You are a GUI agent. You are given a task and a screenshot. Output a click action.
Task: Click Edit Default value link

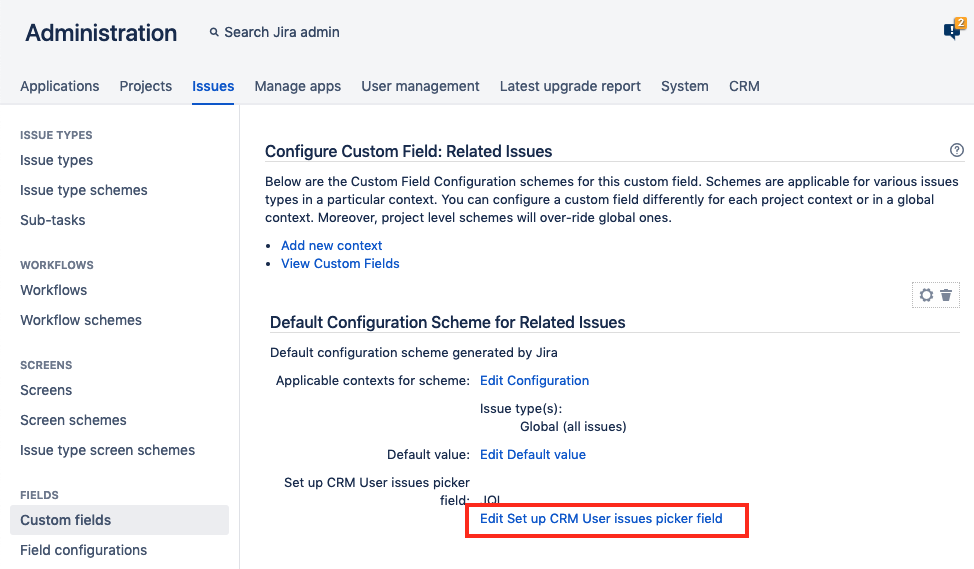point(533,455)
